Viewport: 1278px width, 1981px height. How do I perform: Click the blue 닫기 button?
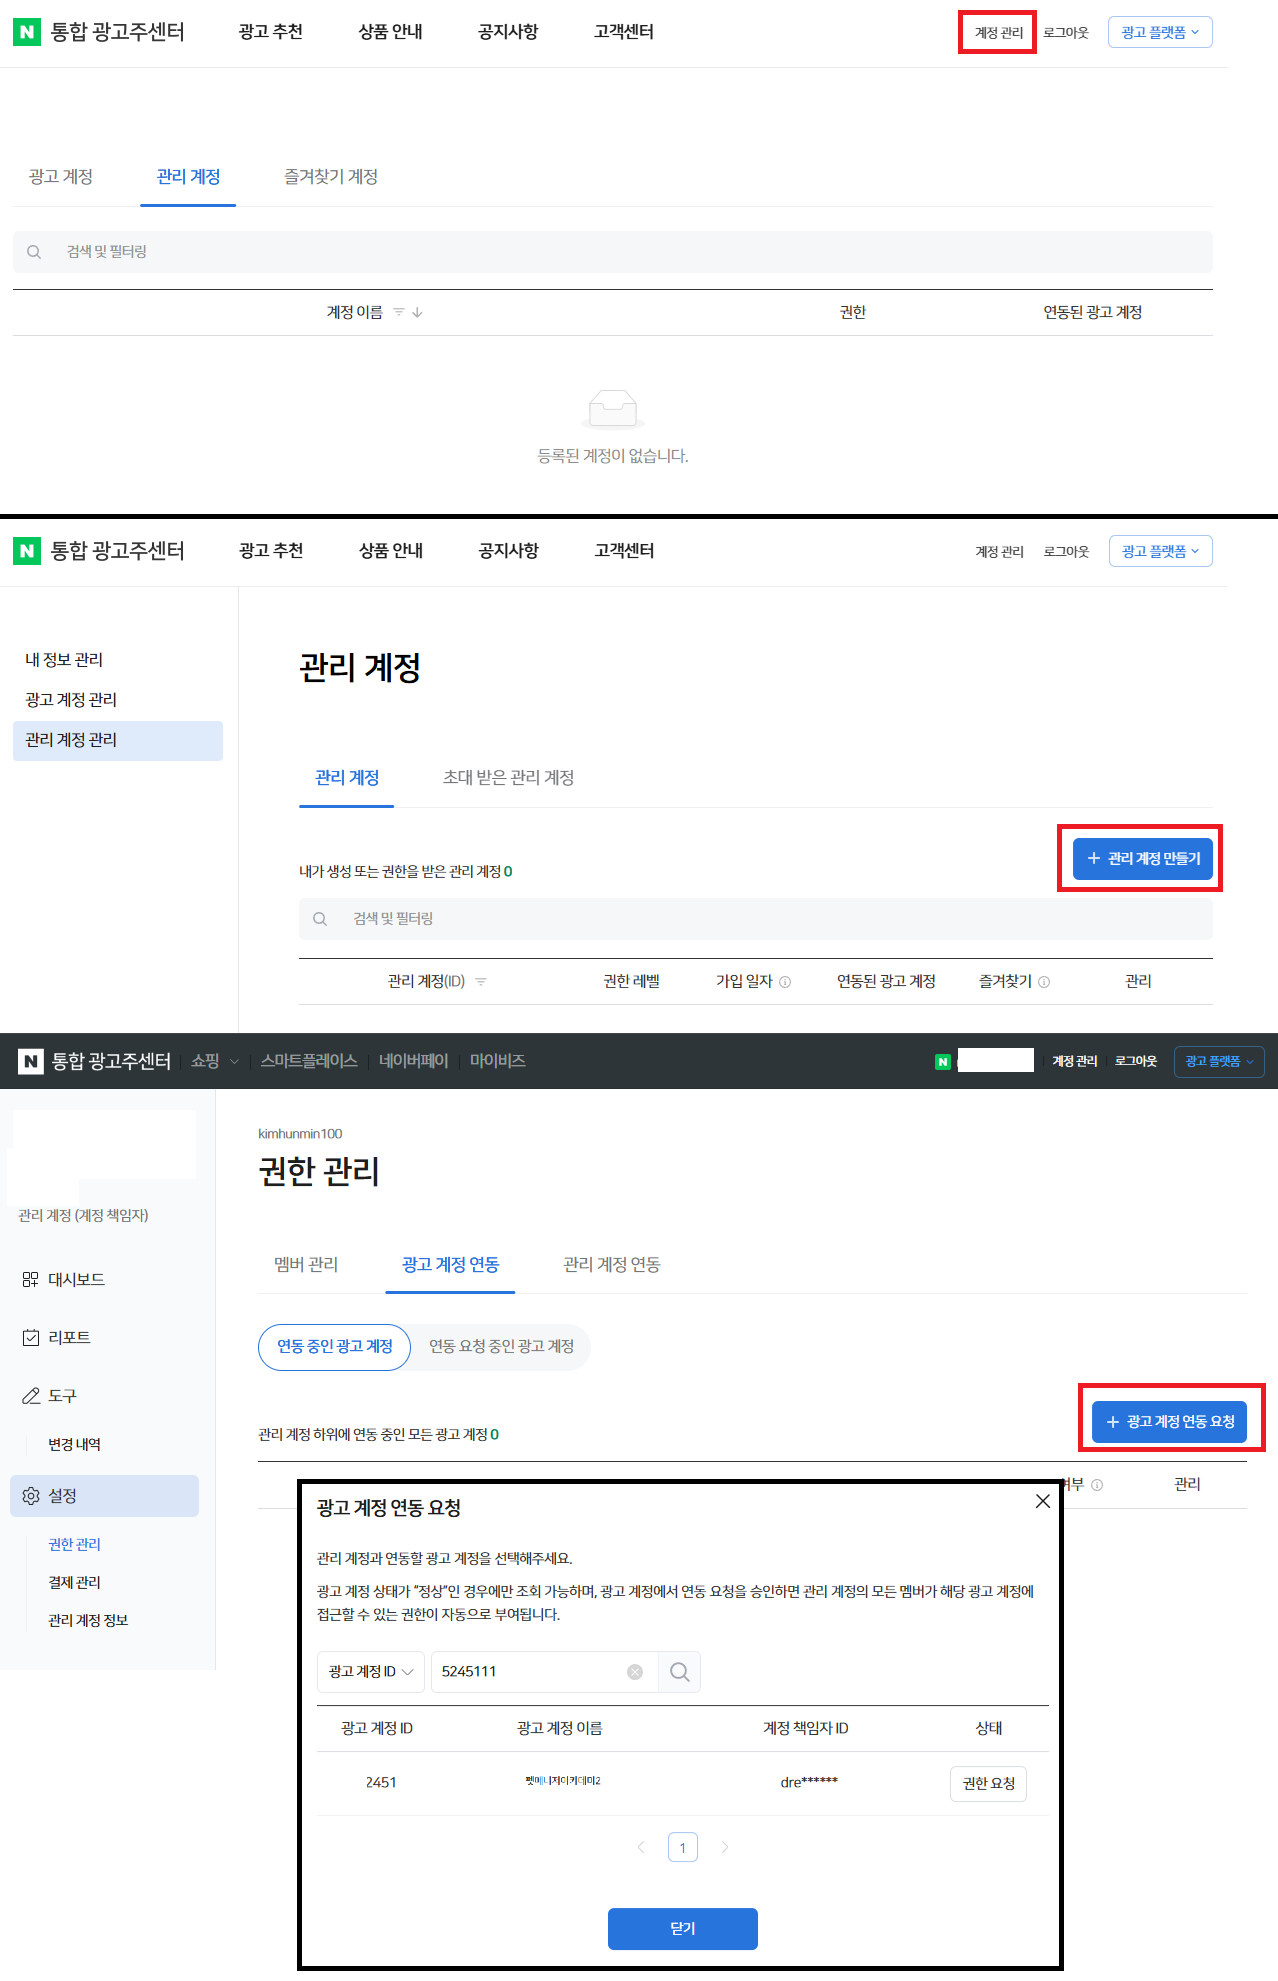[x=683, y=1929]
